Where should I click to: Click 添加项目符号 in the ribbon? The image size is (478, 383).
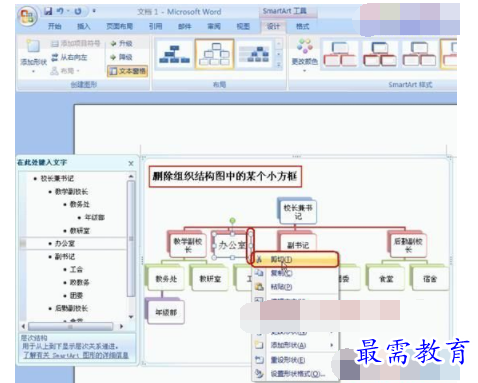tap(75, 43)
